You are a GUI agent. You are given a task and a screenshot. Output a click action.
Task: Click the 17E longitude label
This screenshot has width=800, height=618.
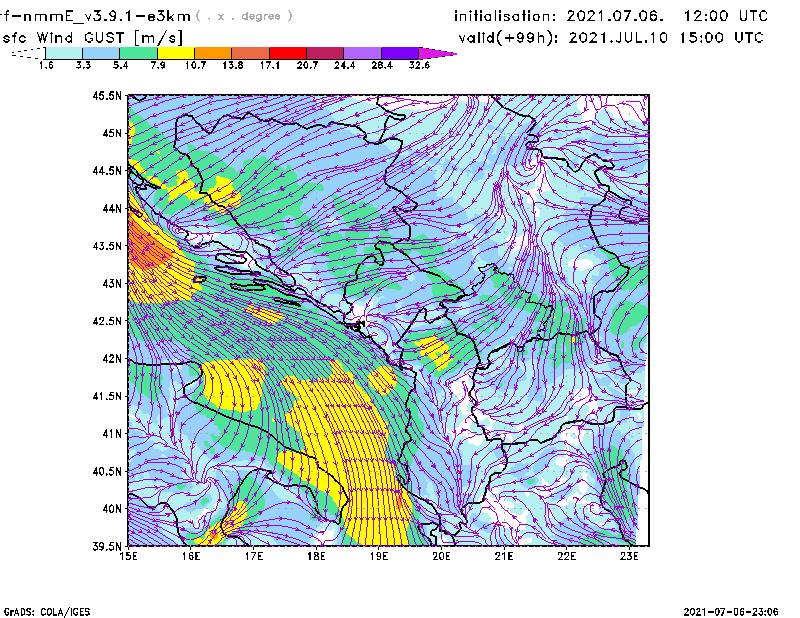click(x=254, y=556)
